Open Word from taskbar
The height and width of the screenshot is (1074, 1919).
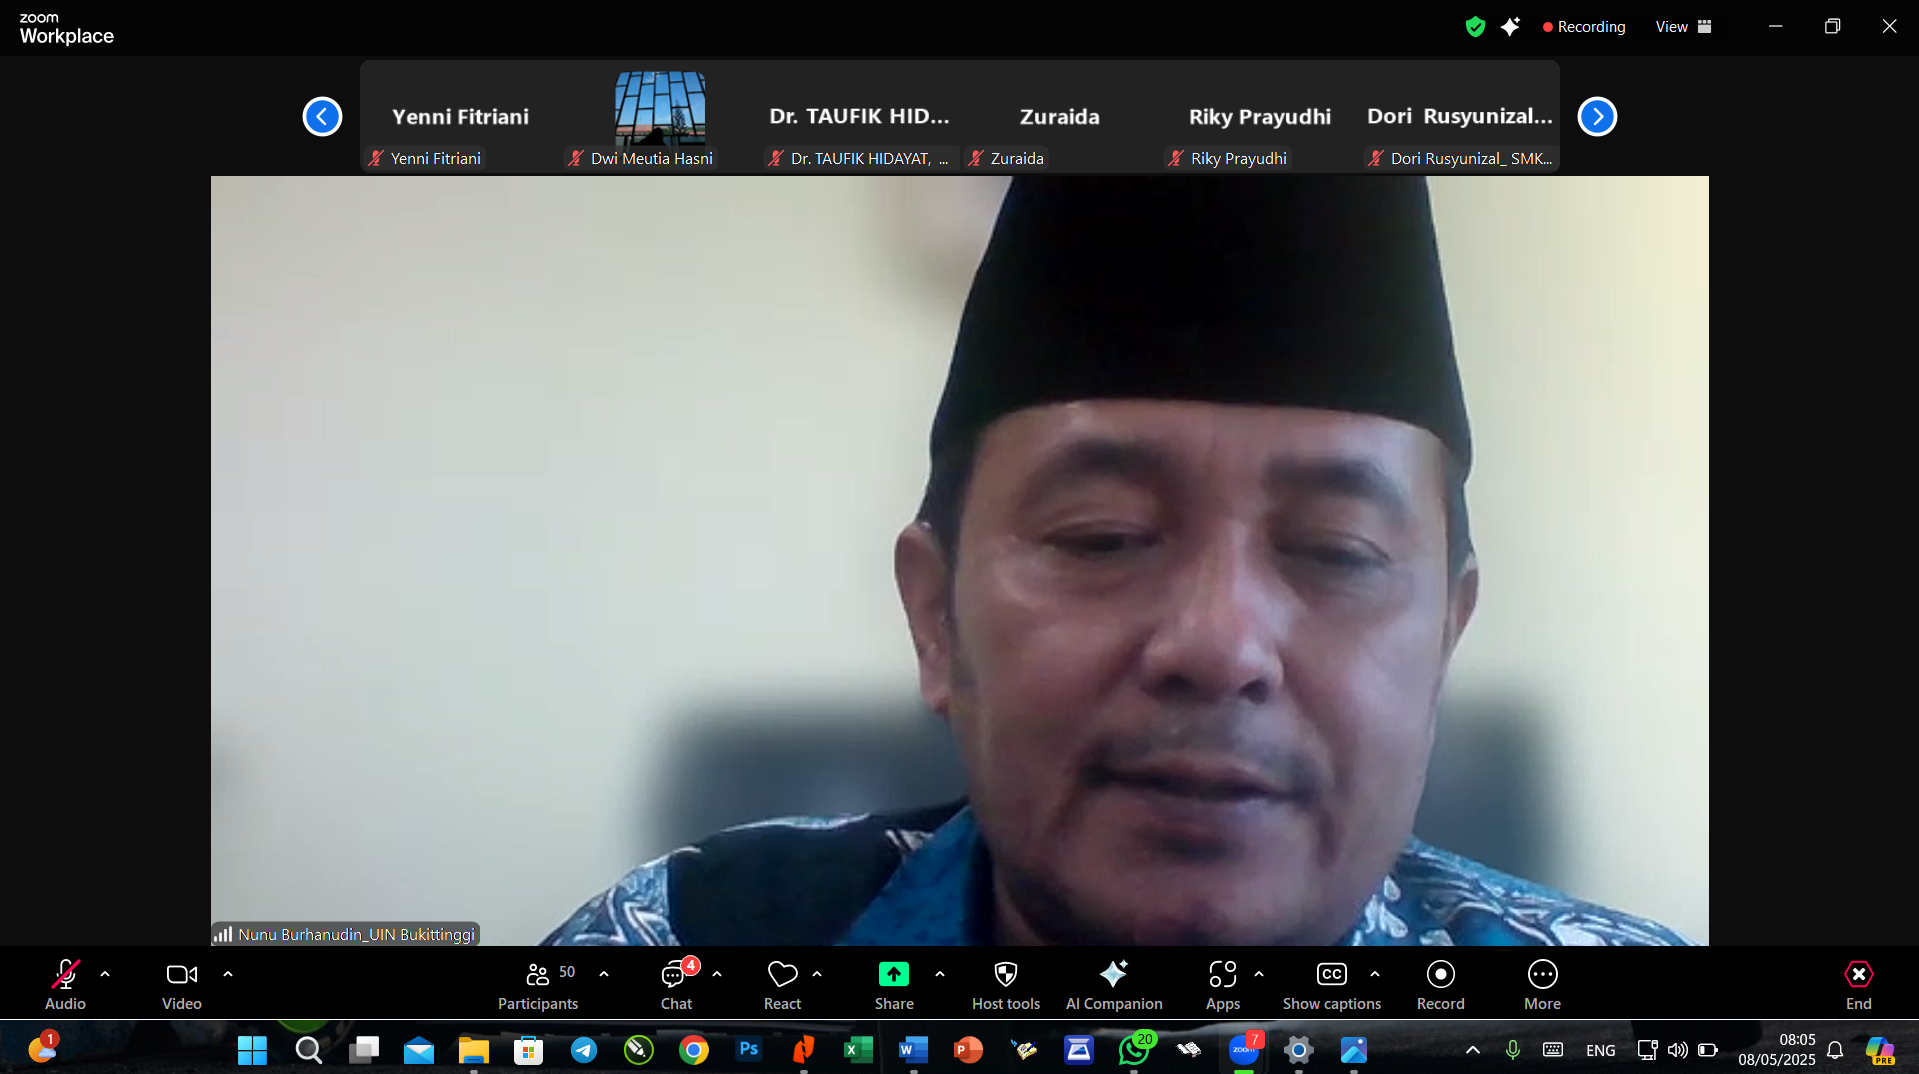[913, 1050]
